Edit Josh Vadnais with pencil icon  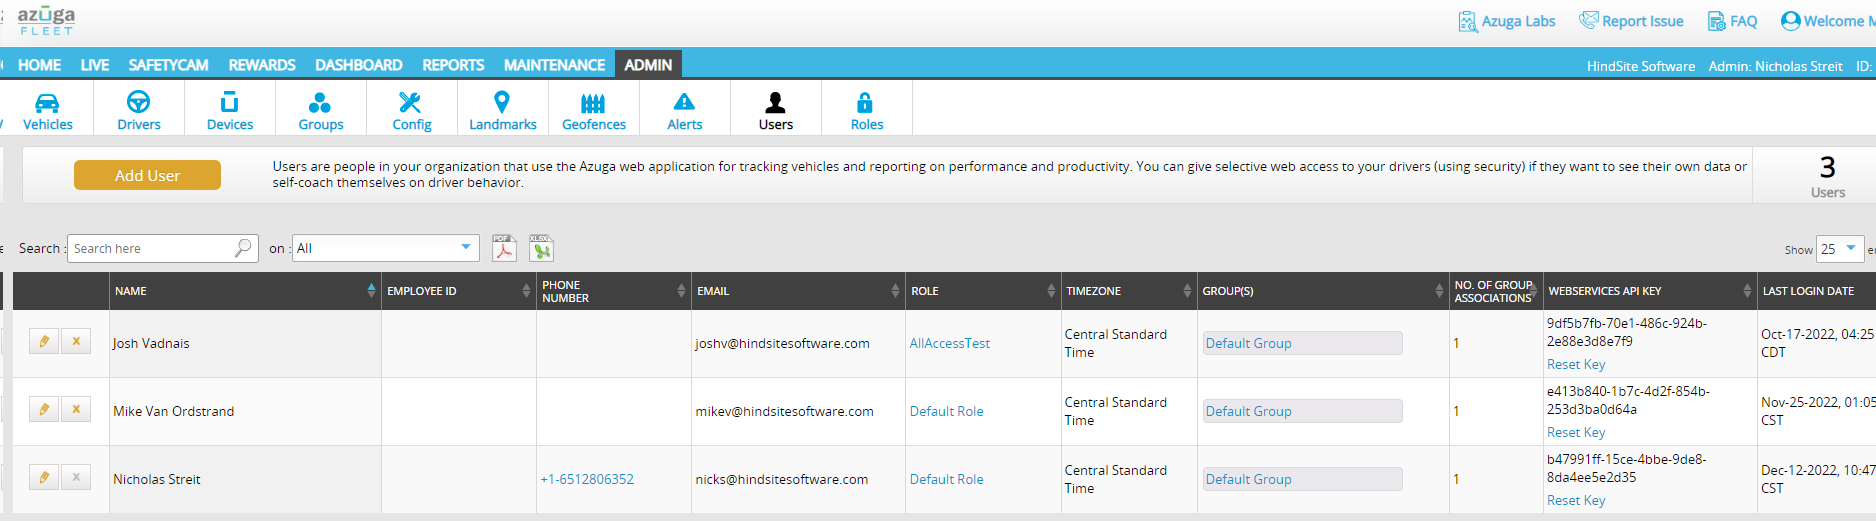pos(44,342)
